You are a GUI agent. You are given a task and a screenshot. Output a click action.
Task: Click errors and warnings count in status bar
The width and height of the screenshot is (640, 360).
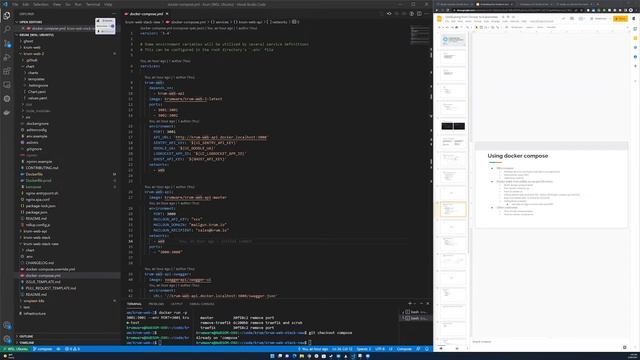pos(73,349)
